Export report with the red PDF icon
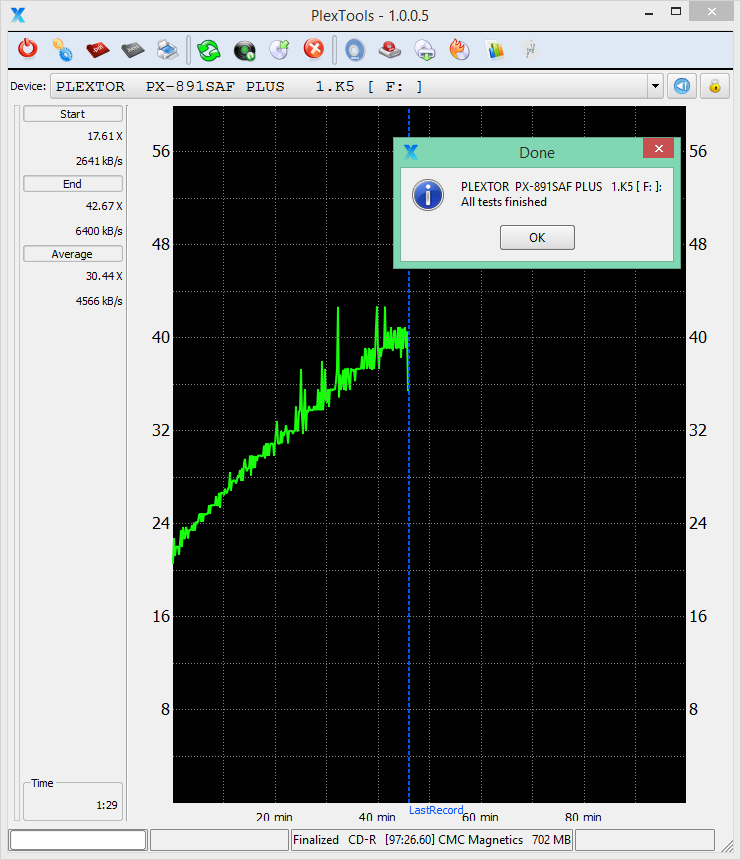This screenshot has width=741, height=860. [98, 50]
